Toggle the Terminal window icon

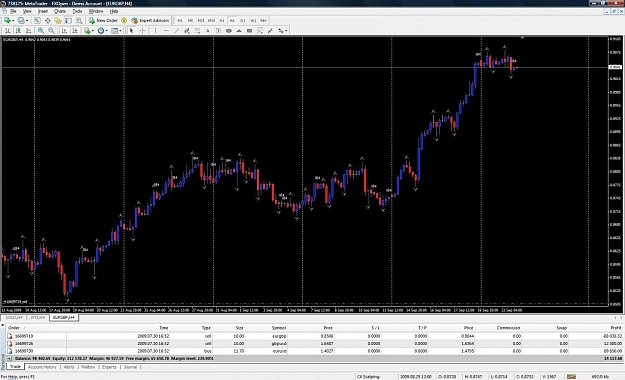point(68,20)
